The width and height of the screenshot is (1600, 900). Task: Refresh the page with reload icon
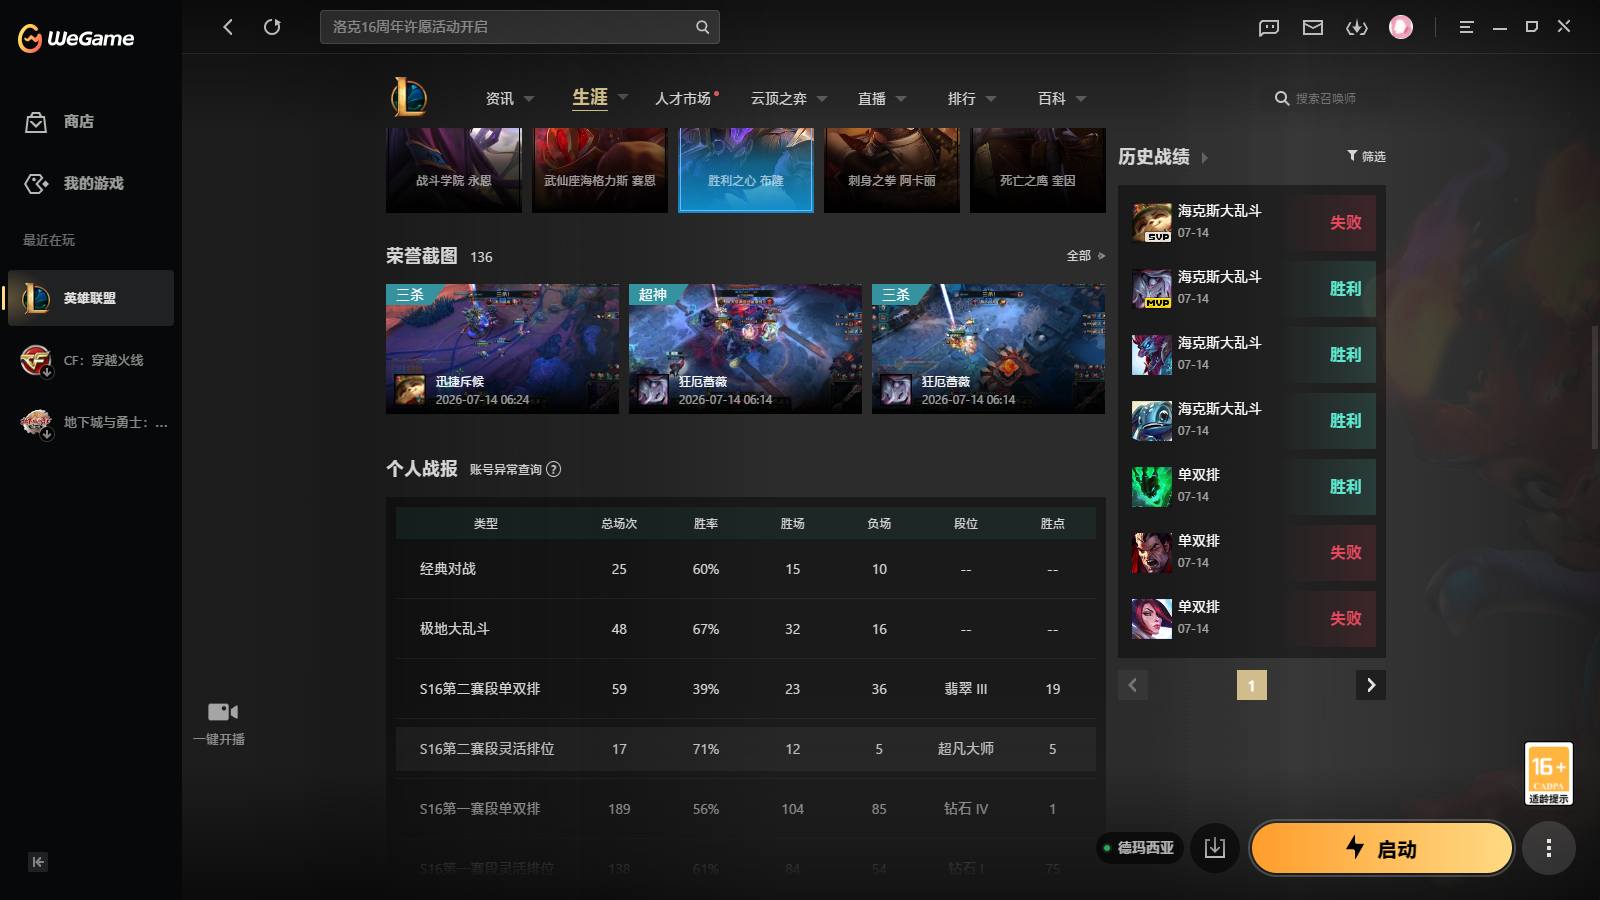click(272, 27)
